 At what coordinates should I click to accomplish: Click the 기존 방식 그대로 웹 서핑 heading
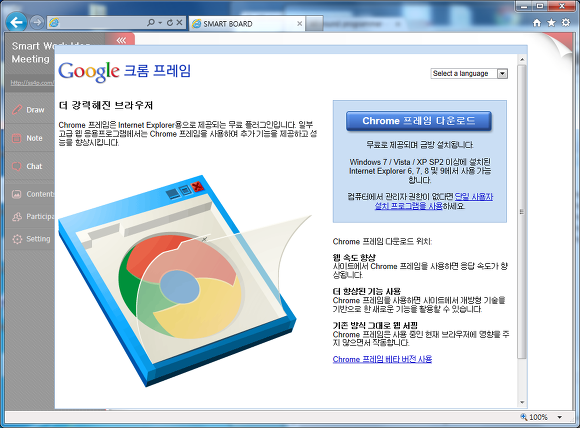[x=375, y=326]
